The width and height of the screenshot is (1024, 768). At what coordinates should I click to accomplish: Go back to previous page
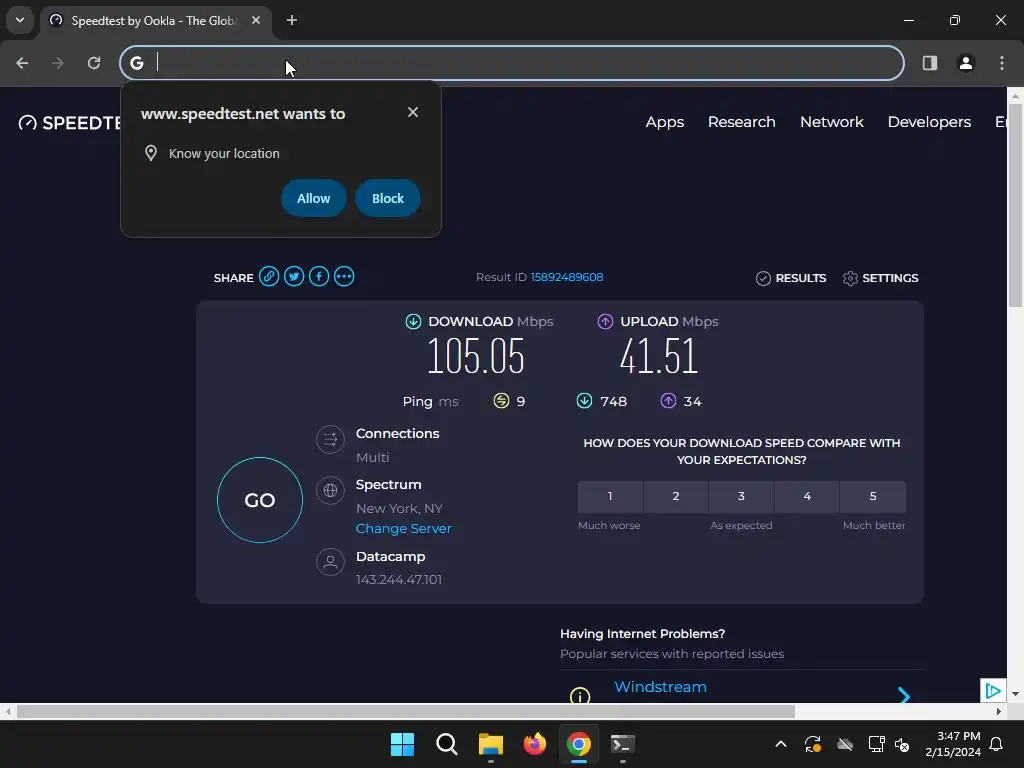[x=22, y=63]
